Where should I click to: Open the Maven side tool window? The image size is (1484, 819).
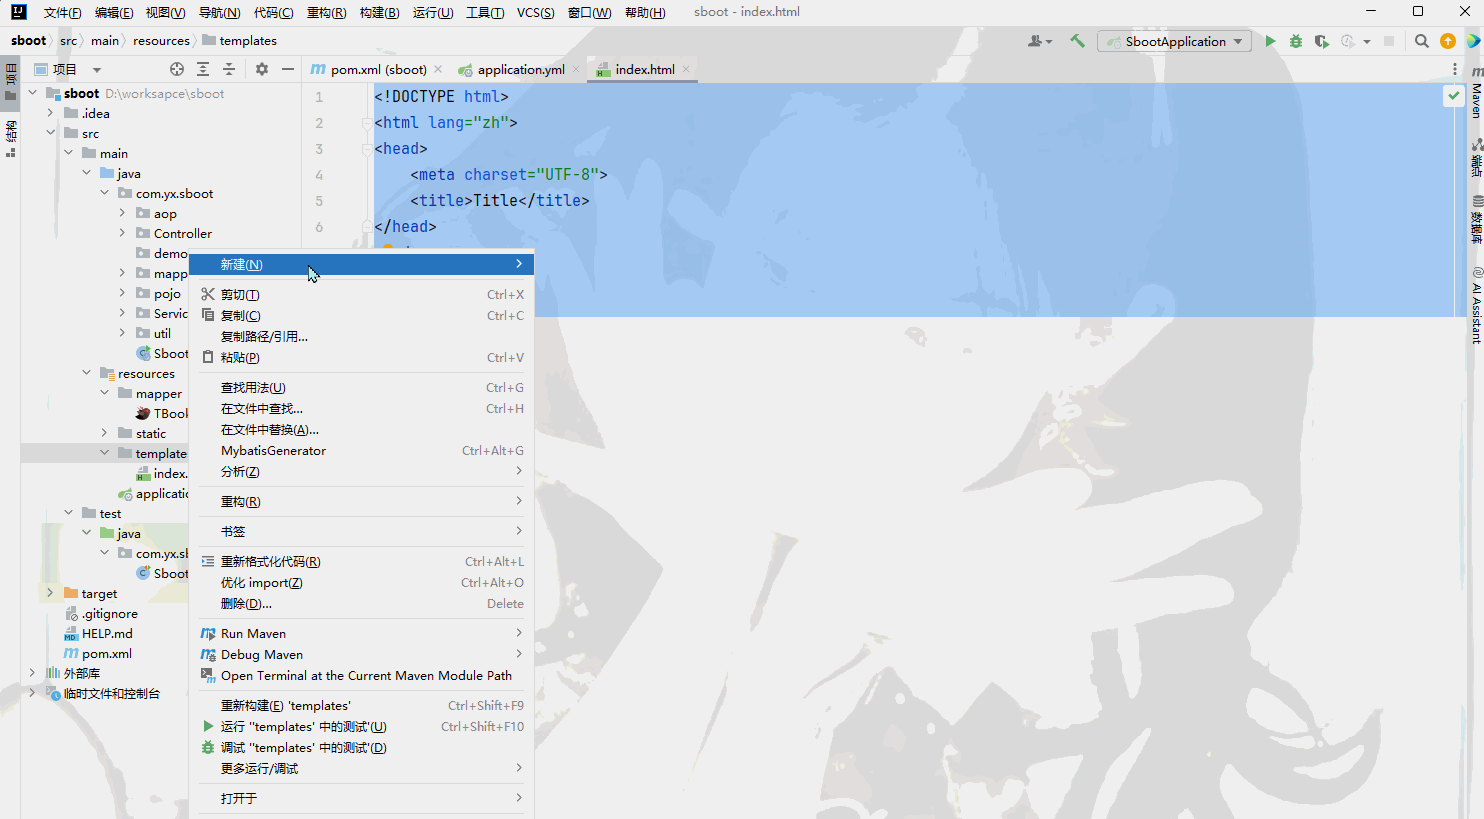pos(1476,93)
